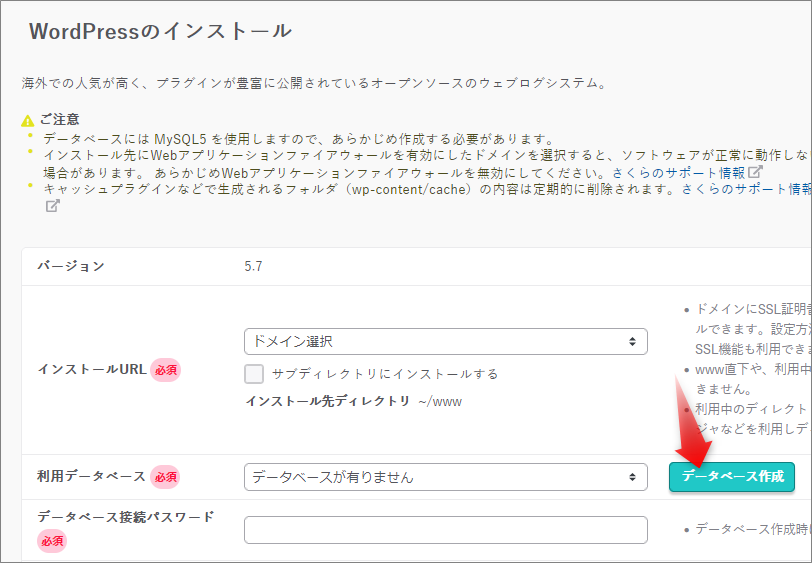Click the WordPressのインストール page heading
The width and height of the screenshot is (812, 563).
pos(160,31)
